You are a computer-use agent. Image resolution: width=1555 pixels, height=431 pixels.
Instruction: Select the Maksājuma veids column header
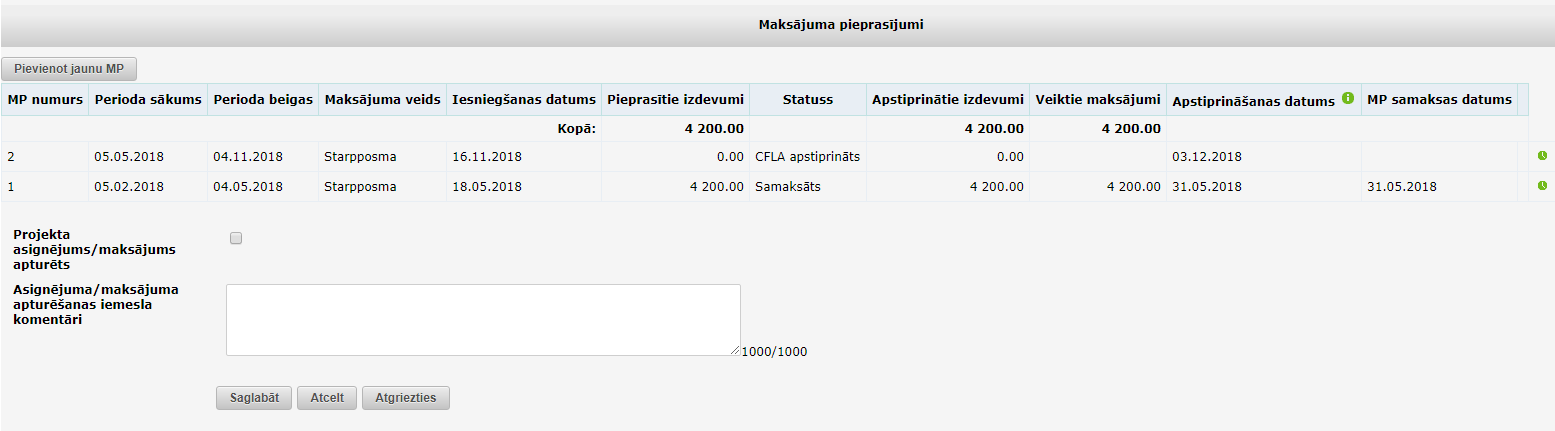click(382, 100)
